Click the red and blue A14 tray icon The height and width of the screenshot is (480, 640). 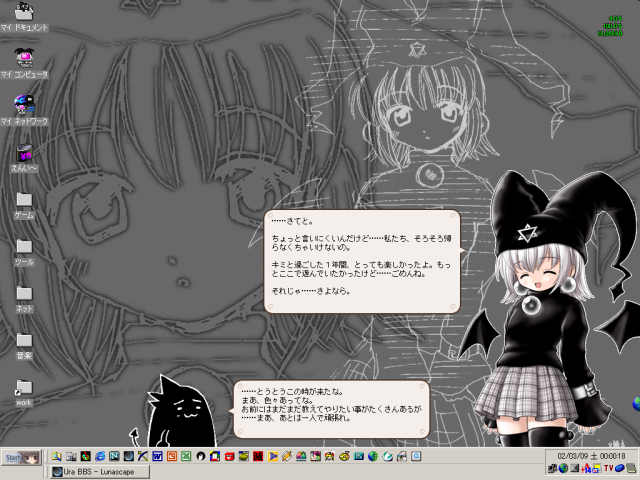click(x=586, y=468)
